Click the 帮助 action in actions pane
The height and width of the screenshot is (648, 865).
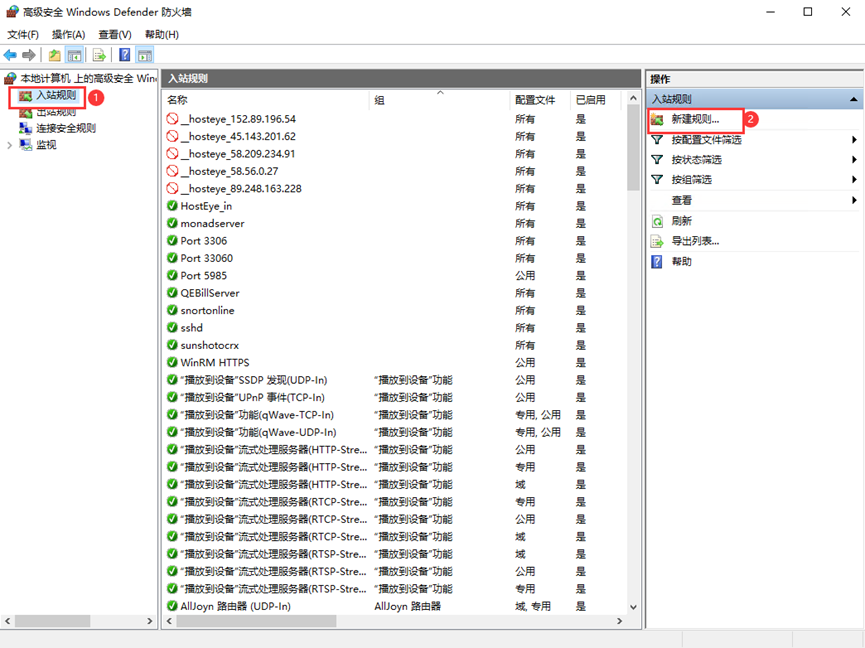point(681,261)
